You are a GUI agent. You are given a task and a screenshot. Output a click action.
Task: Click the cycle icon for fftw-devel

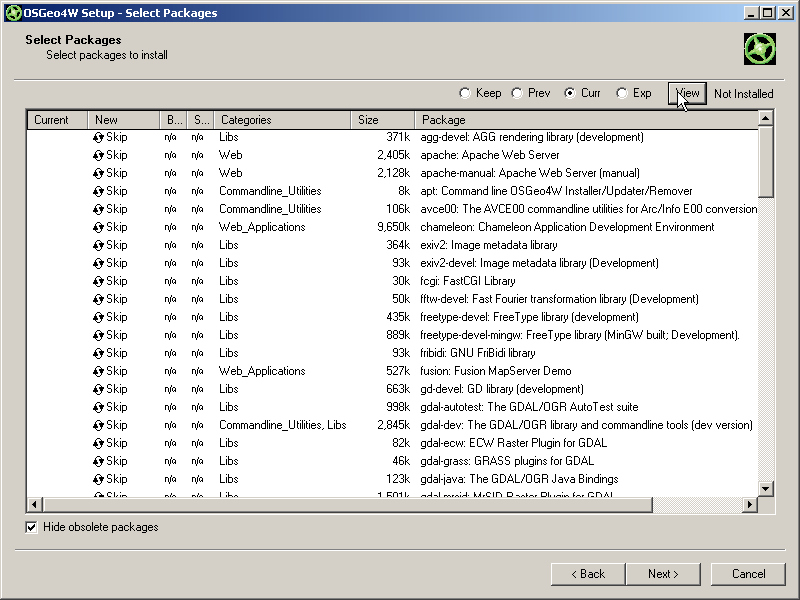[98, 299]
